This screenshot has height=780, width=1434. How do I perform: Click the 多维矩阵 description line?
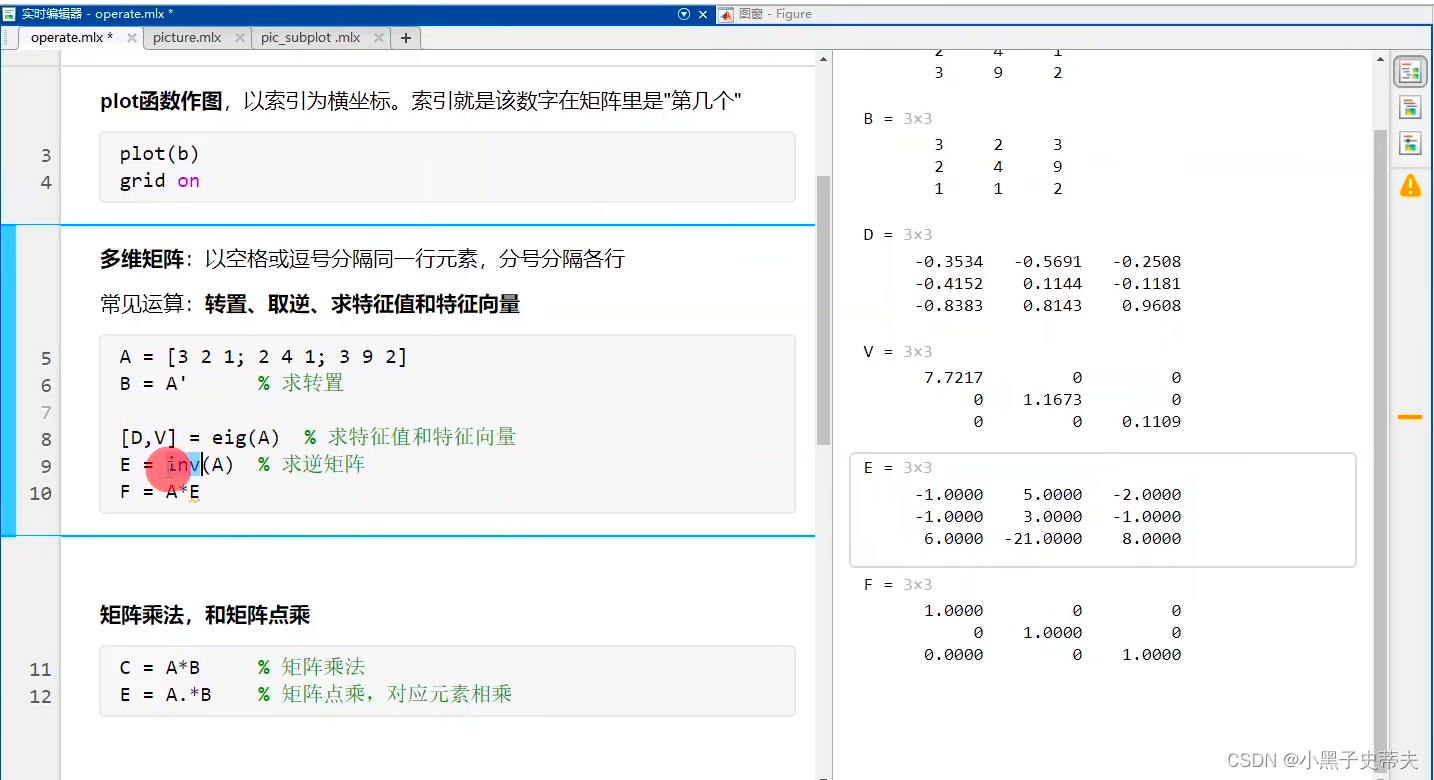pyautogui.click(x=362, y=259)
